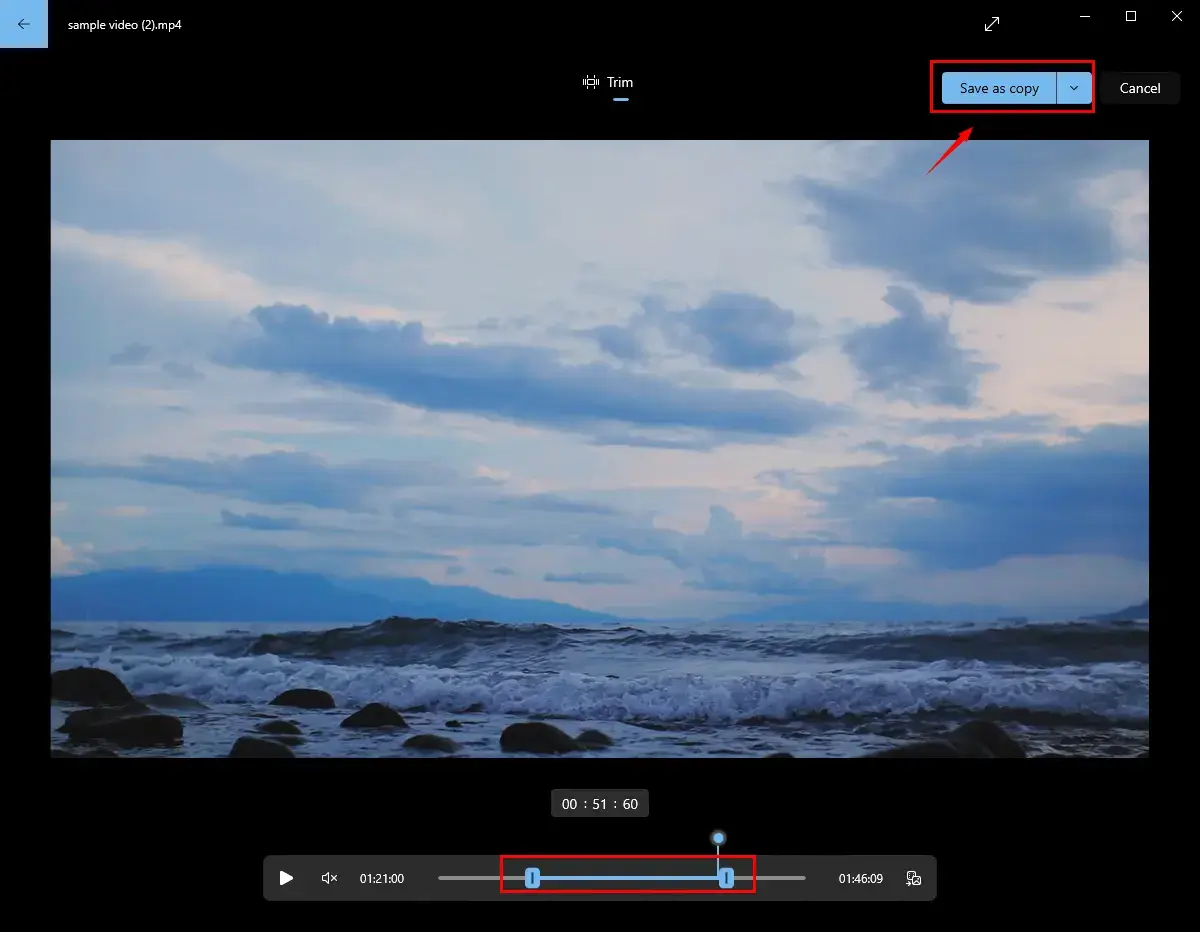The width and height of the screenshot is (1200, 932).
Task: Play the video preview
Action: (286, 878)
